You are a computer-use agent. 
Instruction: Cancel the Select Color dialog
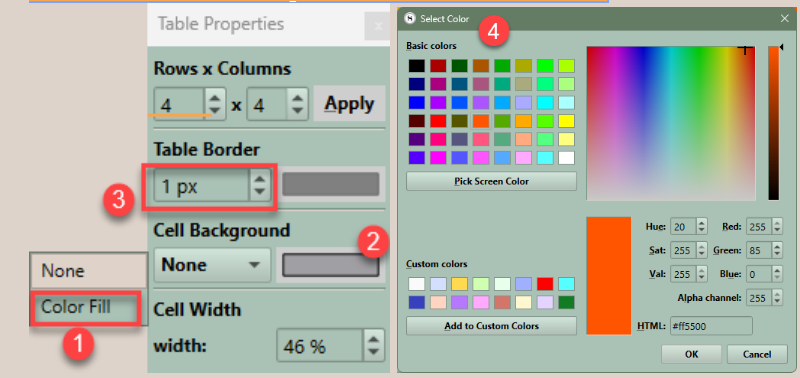pos(757,354)
